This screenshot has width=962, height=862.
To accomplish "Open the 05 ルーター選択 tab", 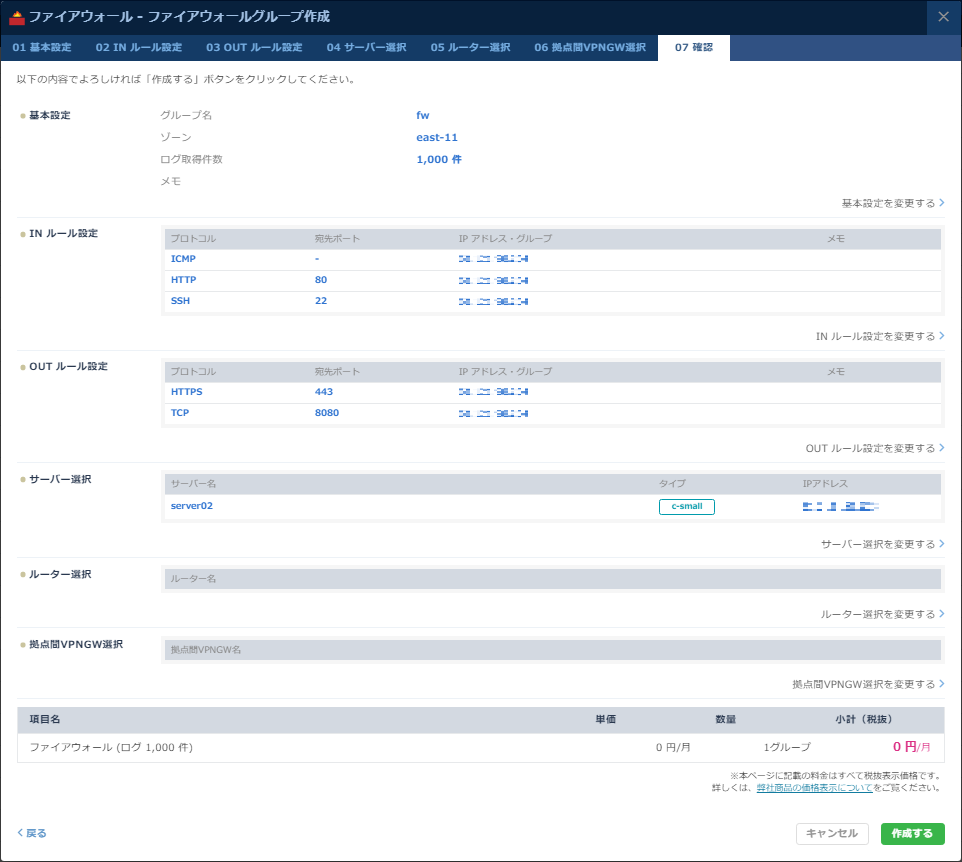I will 470,48.
